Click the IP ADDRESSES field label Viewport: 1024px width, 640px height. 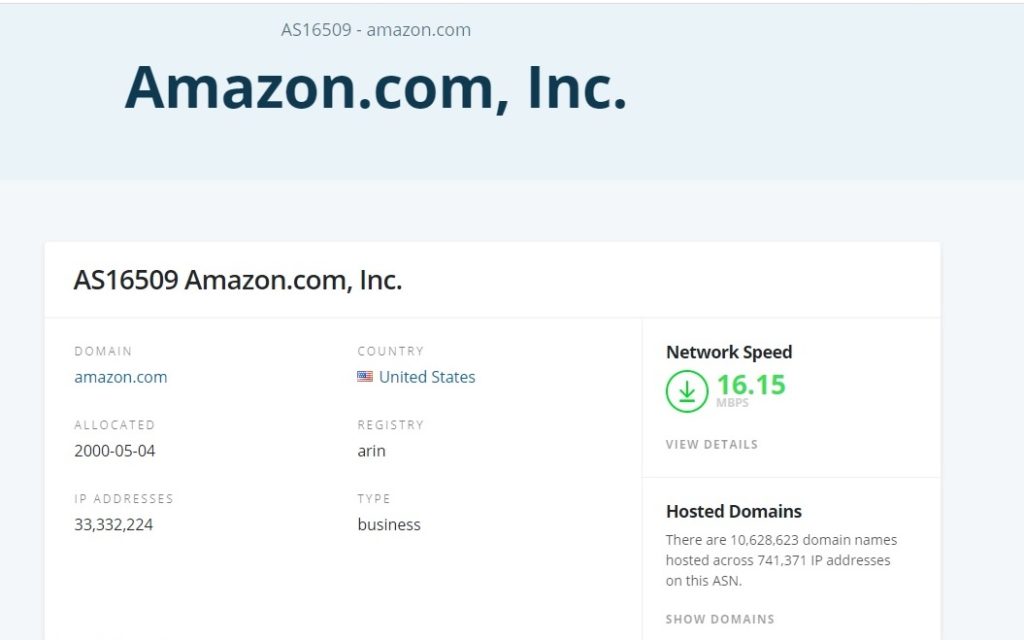[x=123, y=498]
